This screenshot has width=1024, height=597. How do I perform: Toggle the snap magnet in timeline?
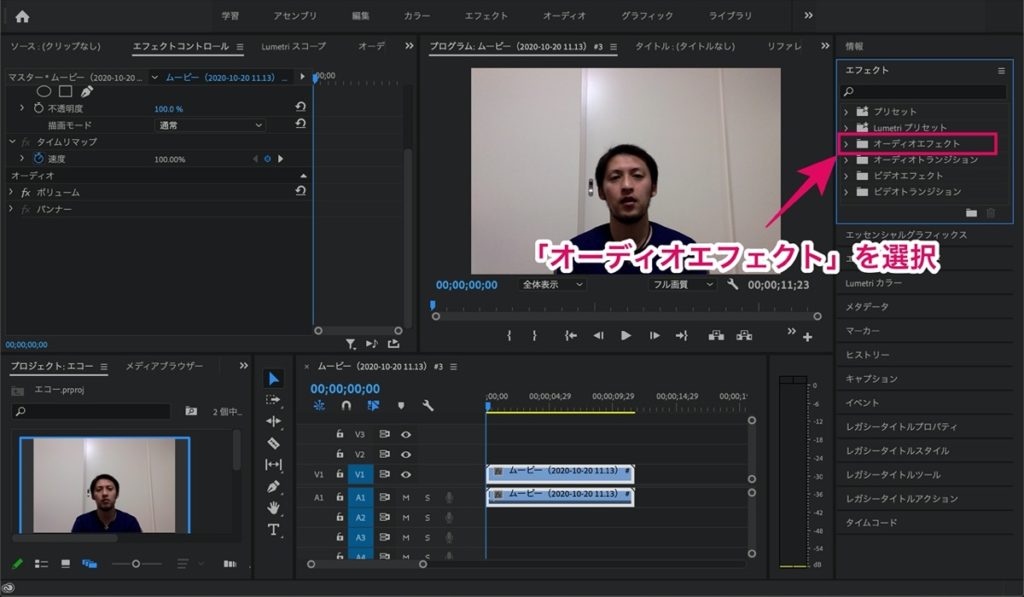pos(346,406)
